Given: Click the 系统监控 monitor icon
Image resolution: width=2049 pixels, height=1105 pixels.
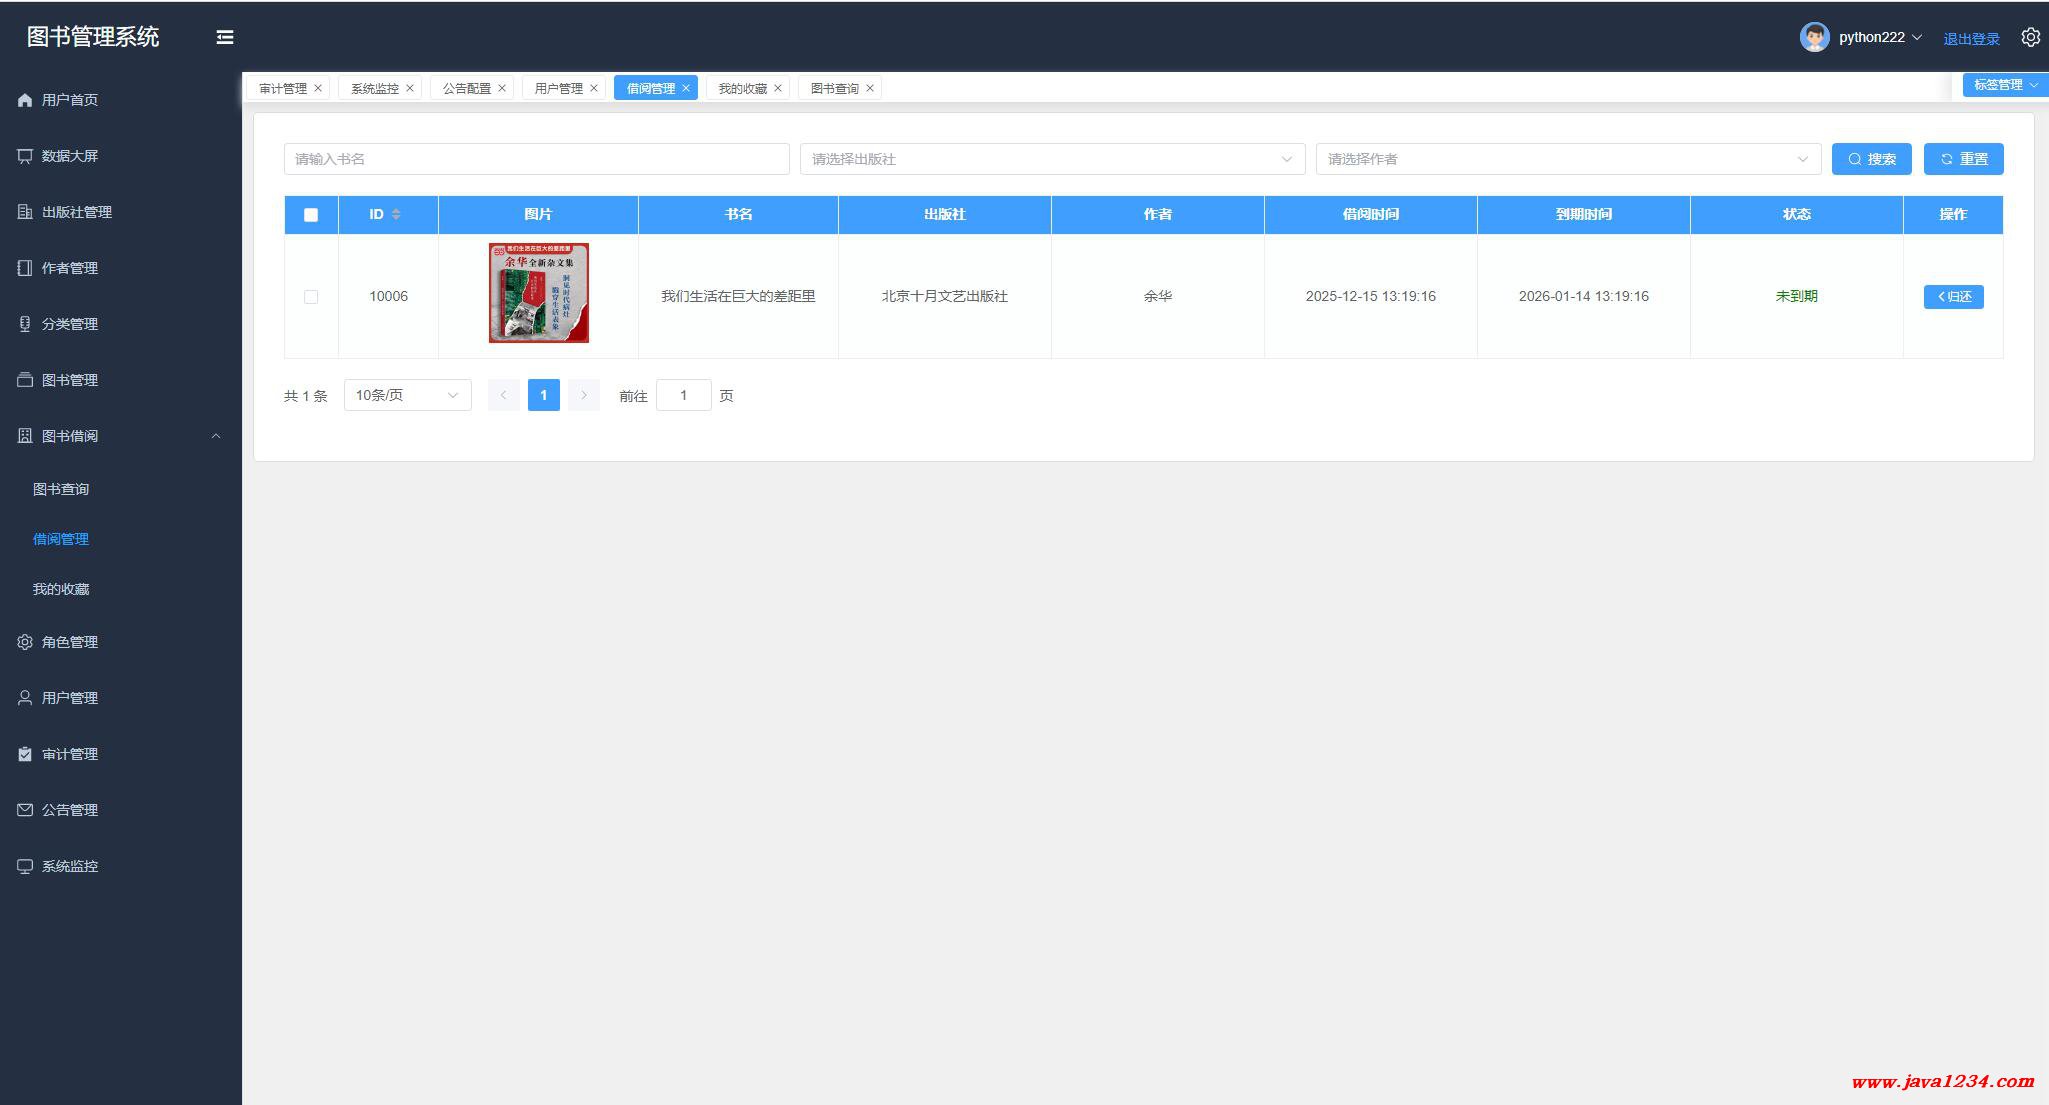Looking at the screenshot, I should (25, 866).
